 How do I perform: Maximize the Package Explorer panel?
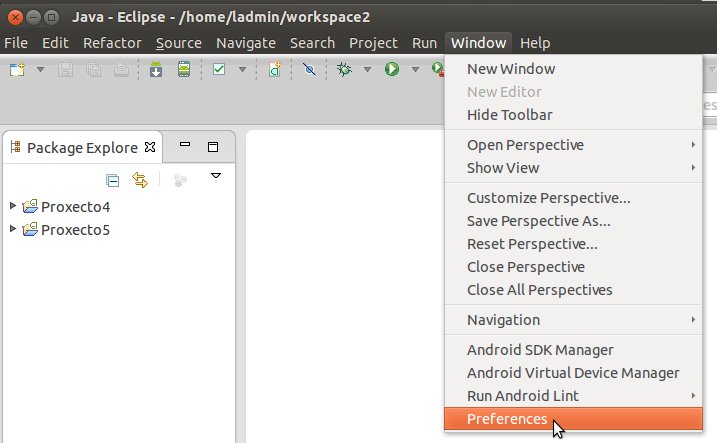pyautogui.click(x=213, y=147)
